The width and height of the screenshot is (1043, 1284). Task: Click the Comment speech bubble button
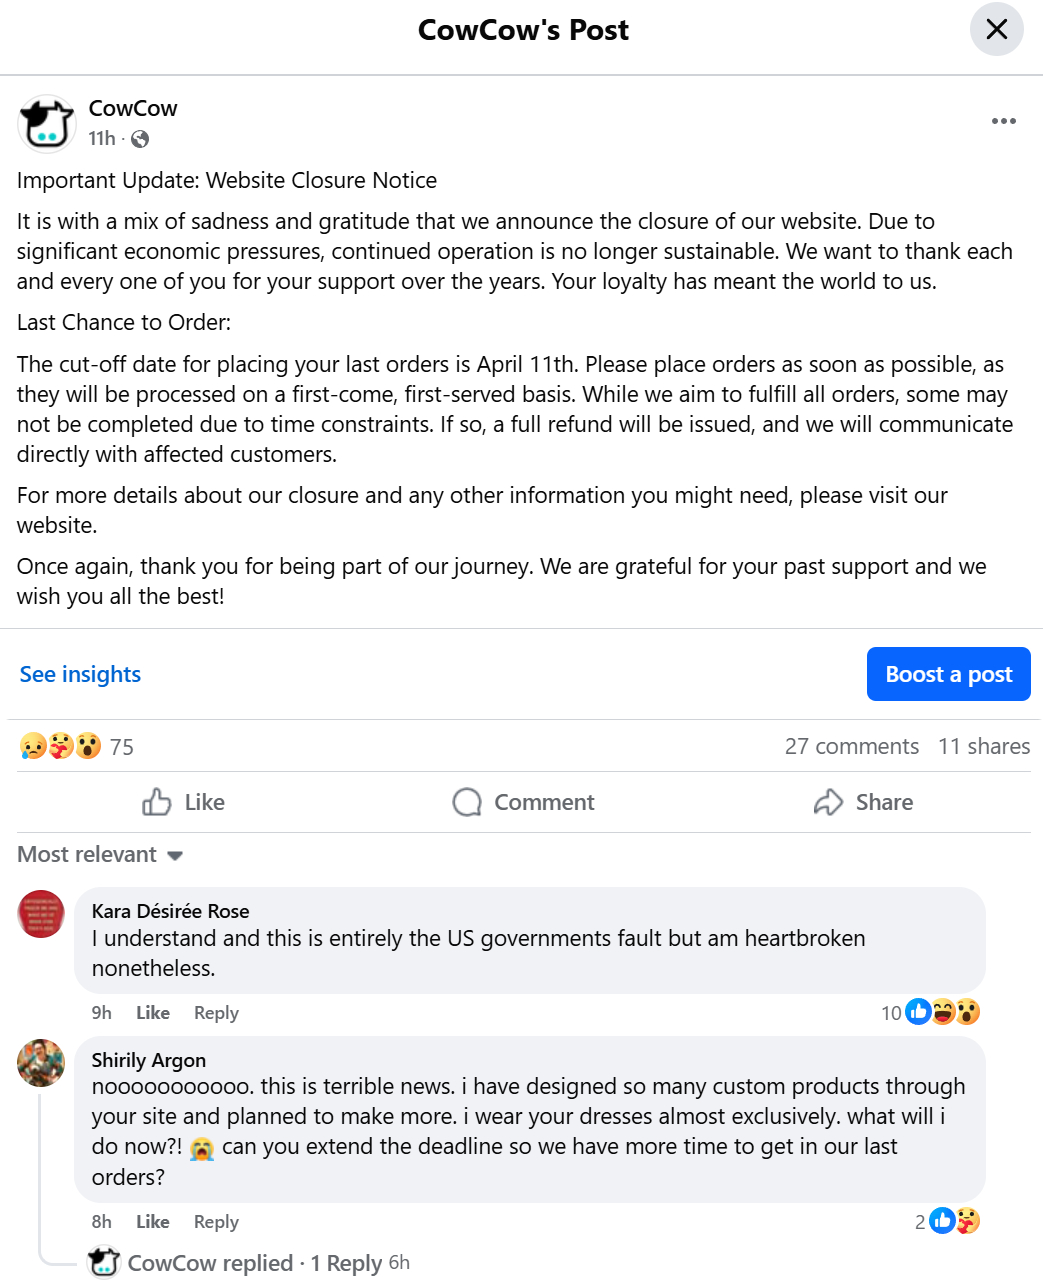523,802
